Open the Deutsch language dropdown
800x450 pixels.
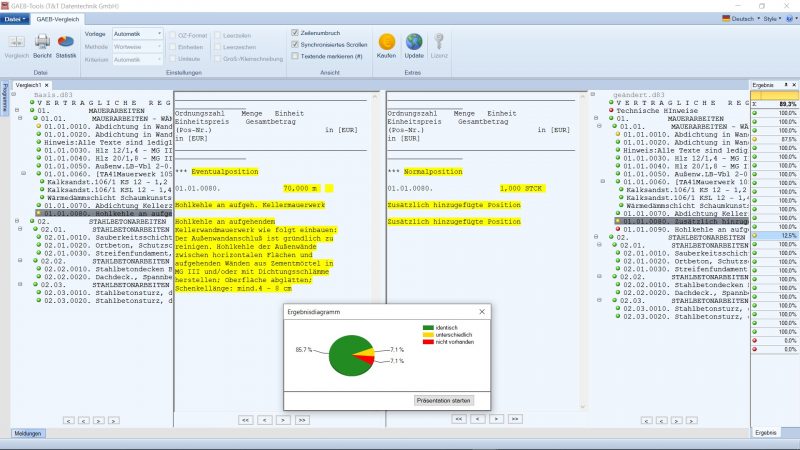tap(742, 19)
